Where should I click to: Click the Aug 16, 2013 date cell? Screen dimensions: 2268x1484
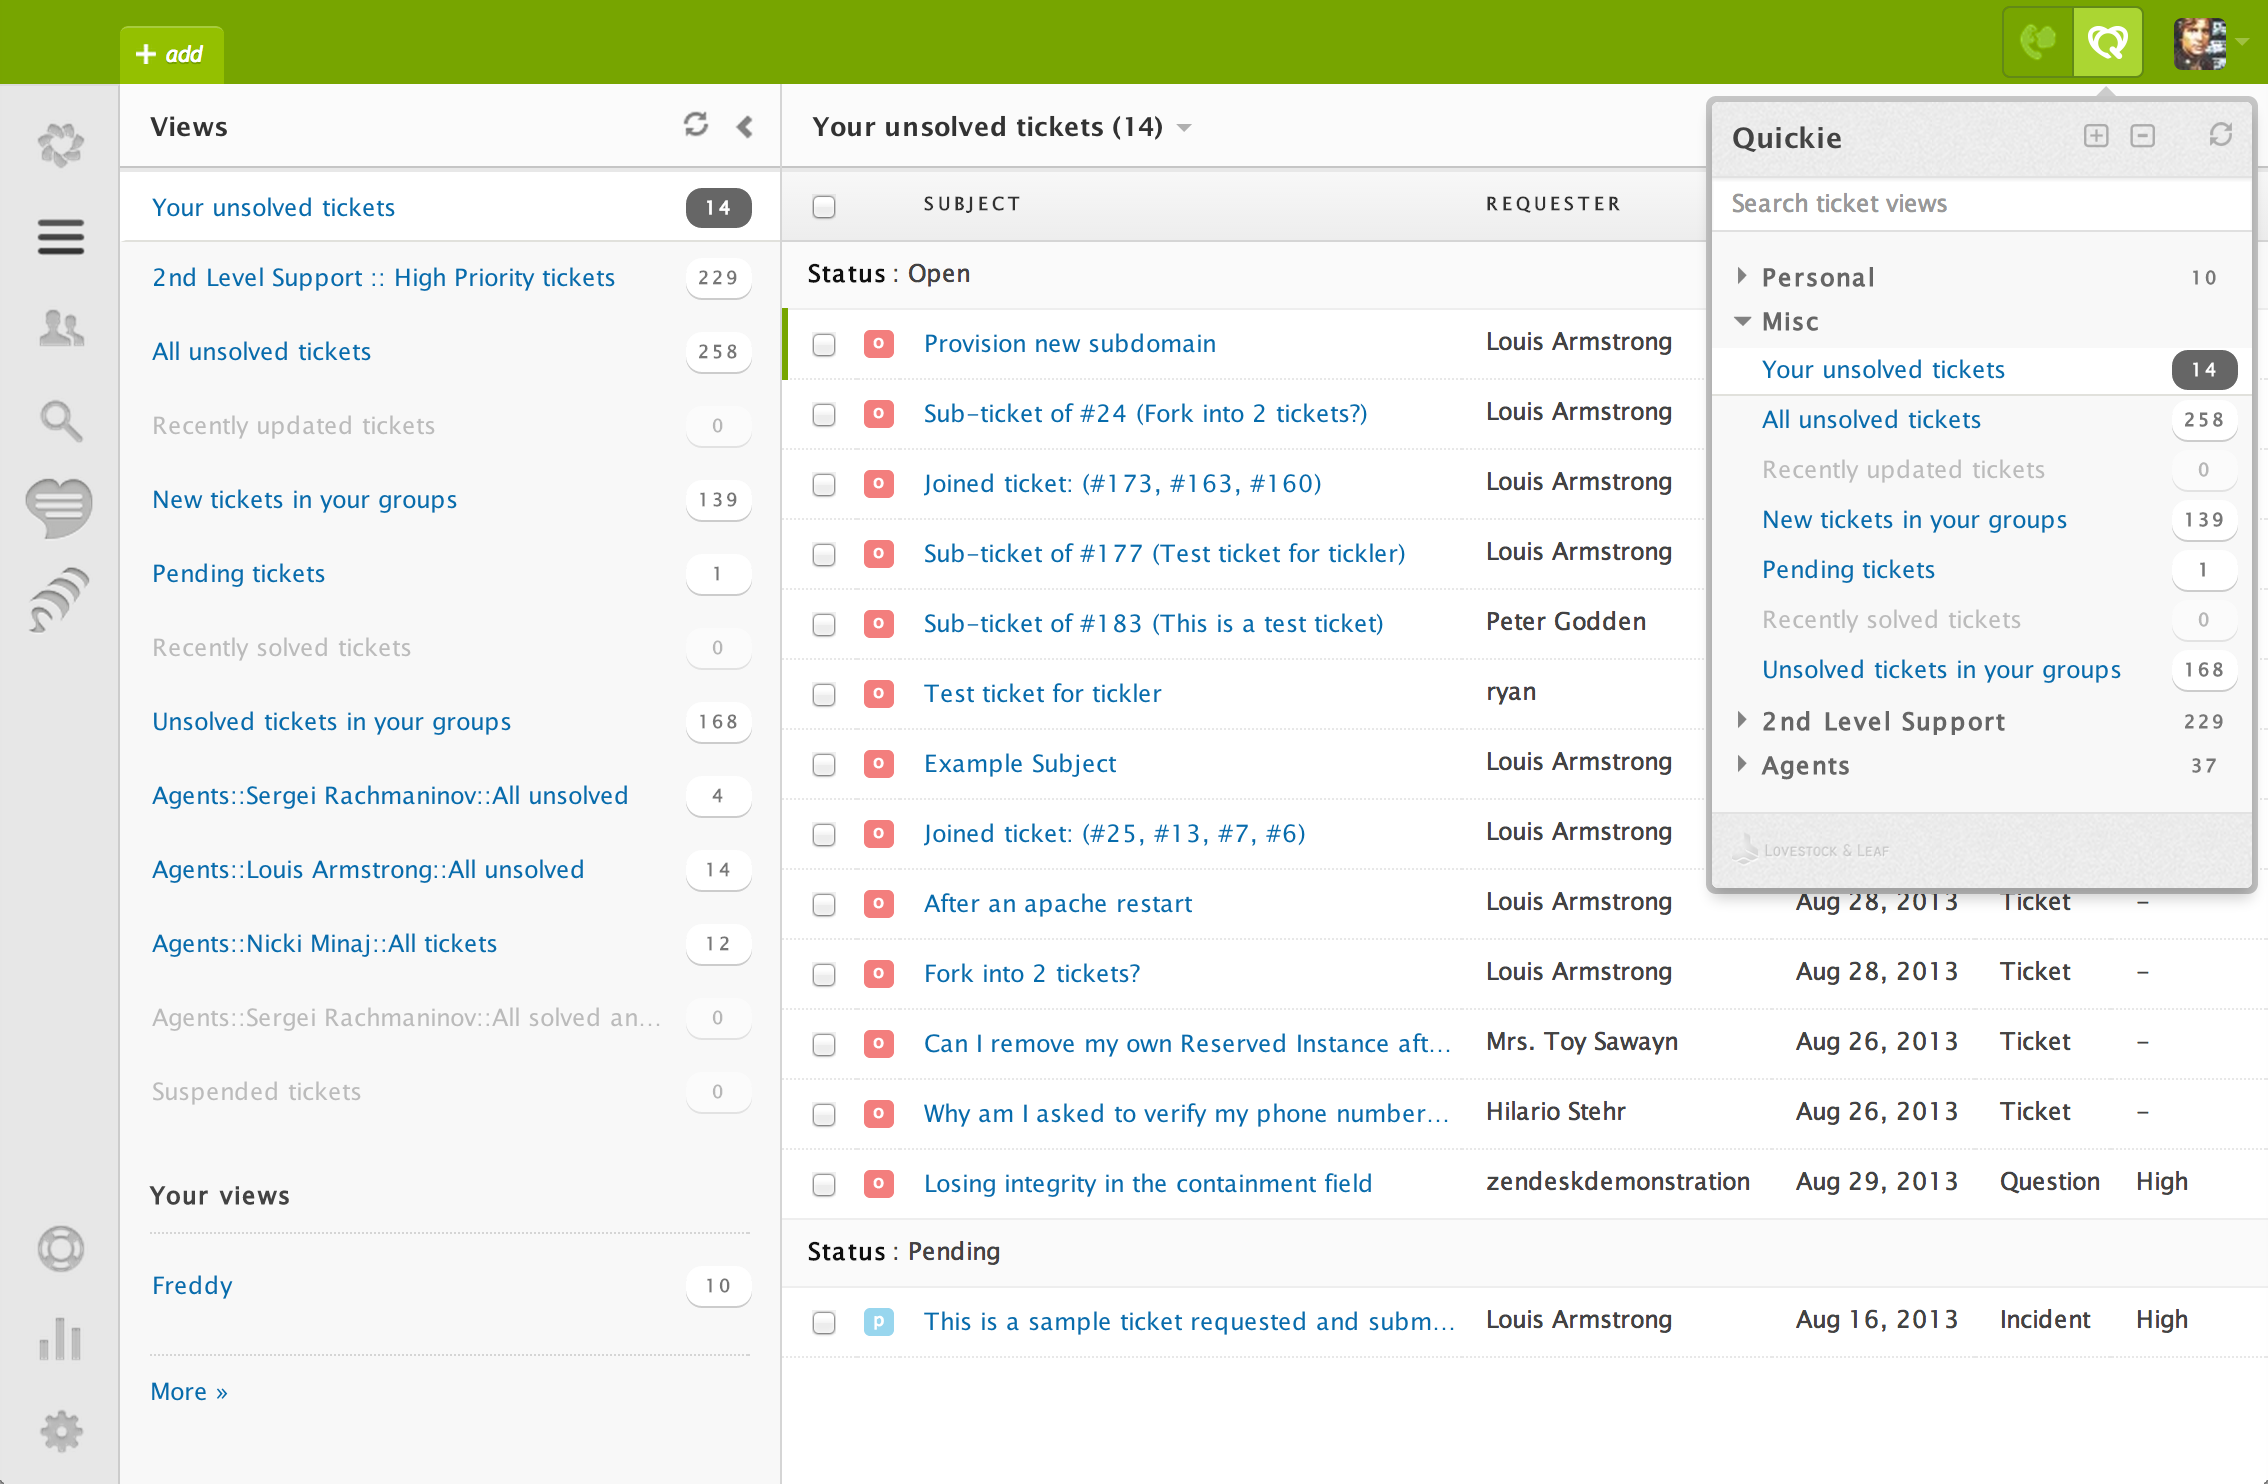[x=1877, y=1320]
